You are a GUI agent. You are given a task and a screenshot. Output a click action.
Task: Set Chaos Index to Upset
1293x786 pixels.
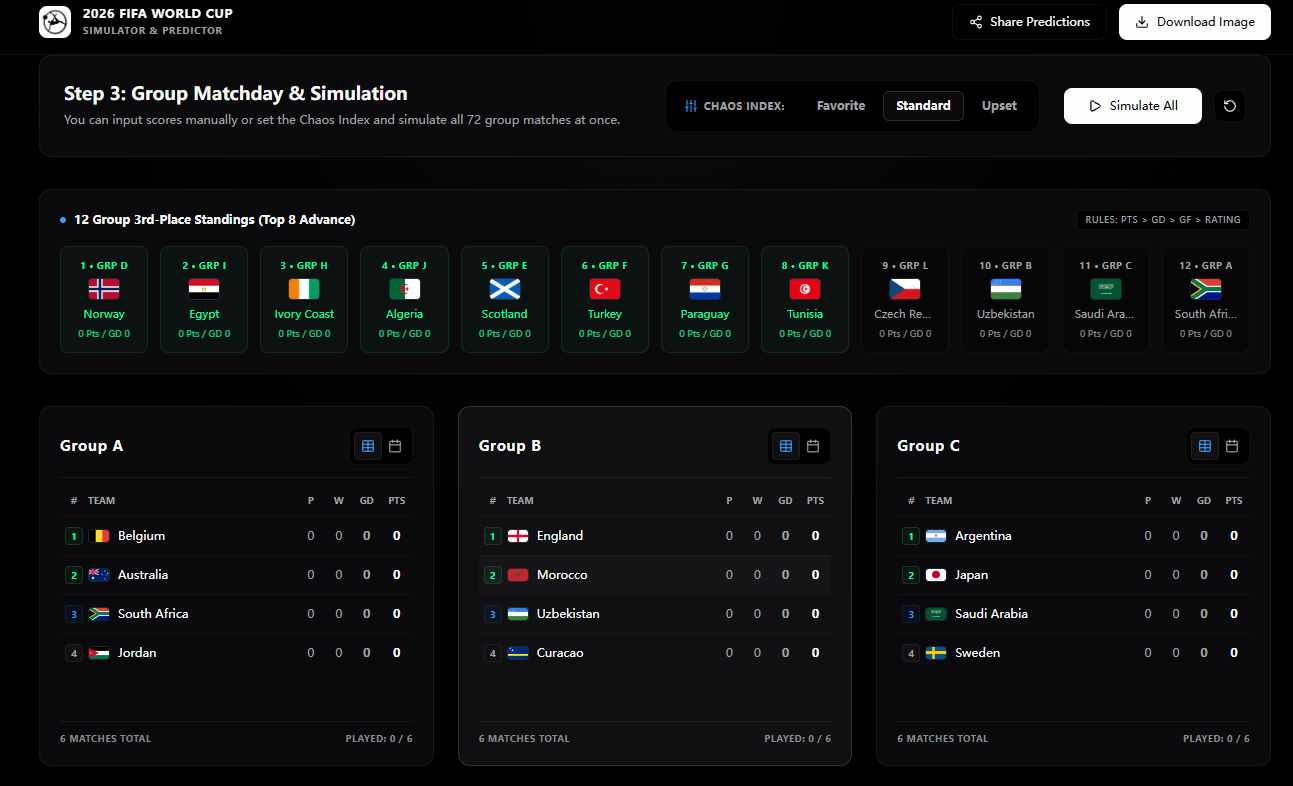(x=999, y=106)
